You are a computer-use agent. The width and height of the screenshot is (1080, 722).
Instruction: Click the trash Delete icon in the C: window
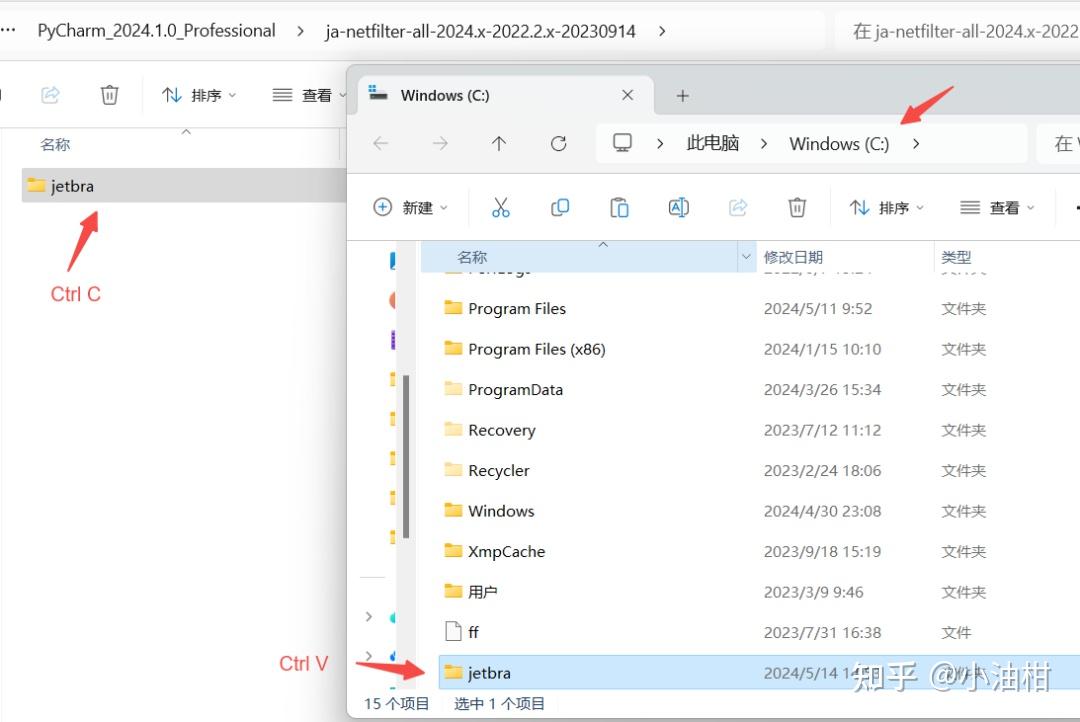pyautogui.click(x=797, y=207)
